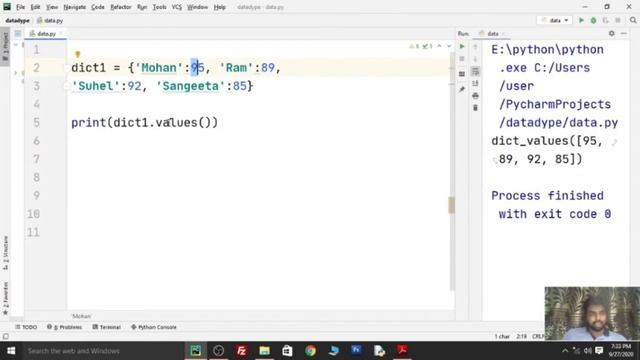Toggle scroll-to-end icon in Run console

(476, 84)
